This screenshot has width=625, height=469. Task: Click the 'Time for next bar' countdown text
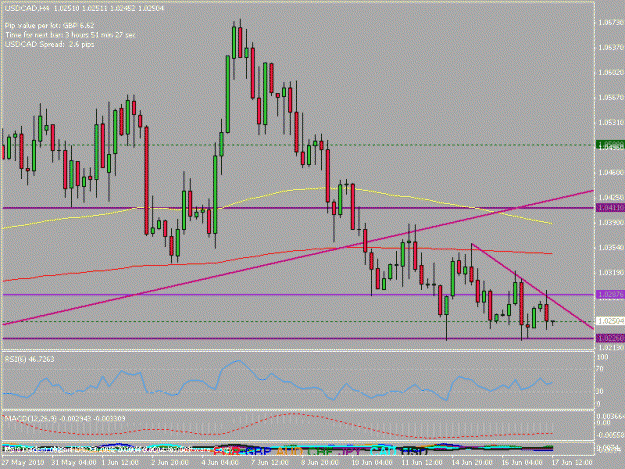[70, 35]
